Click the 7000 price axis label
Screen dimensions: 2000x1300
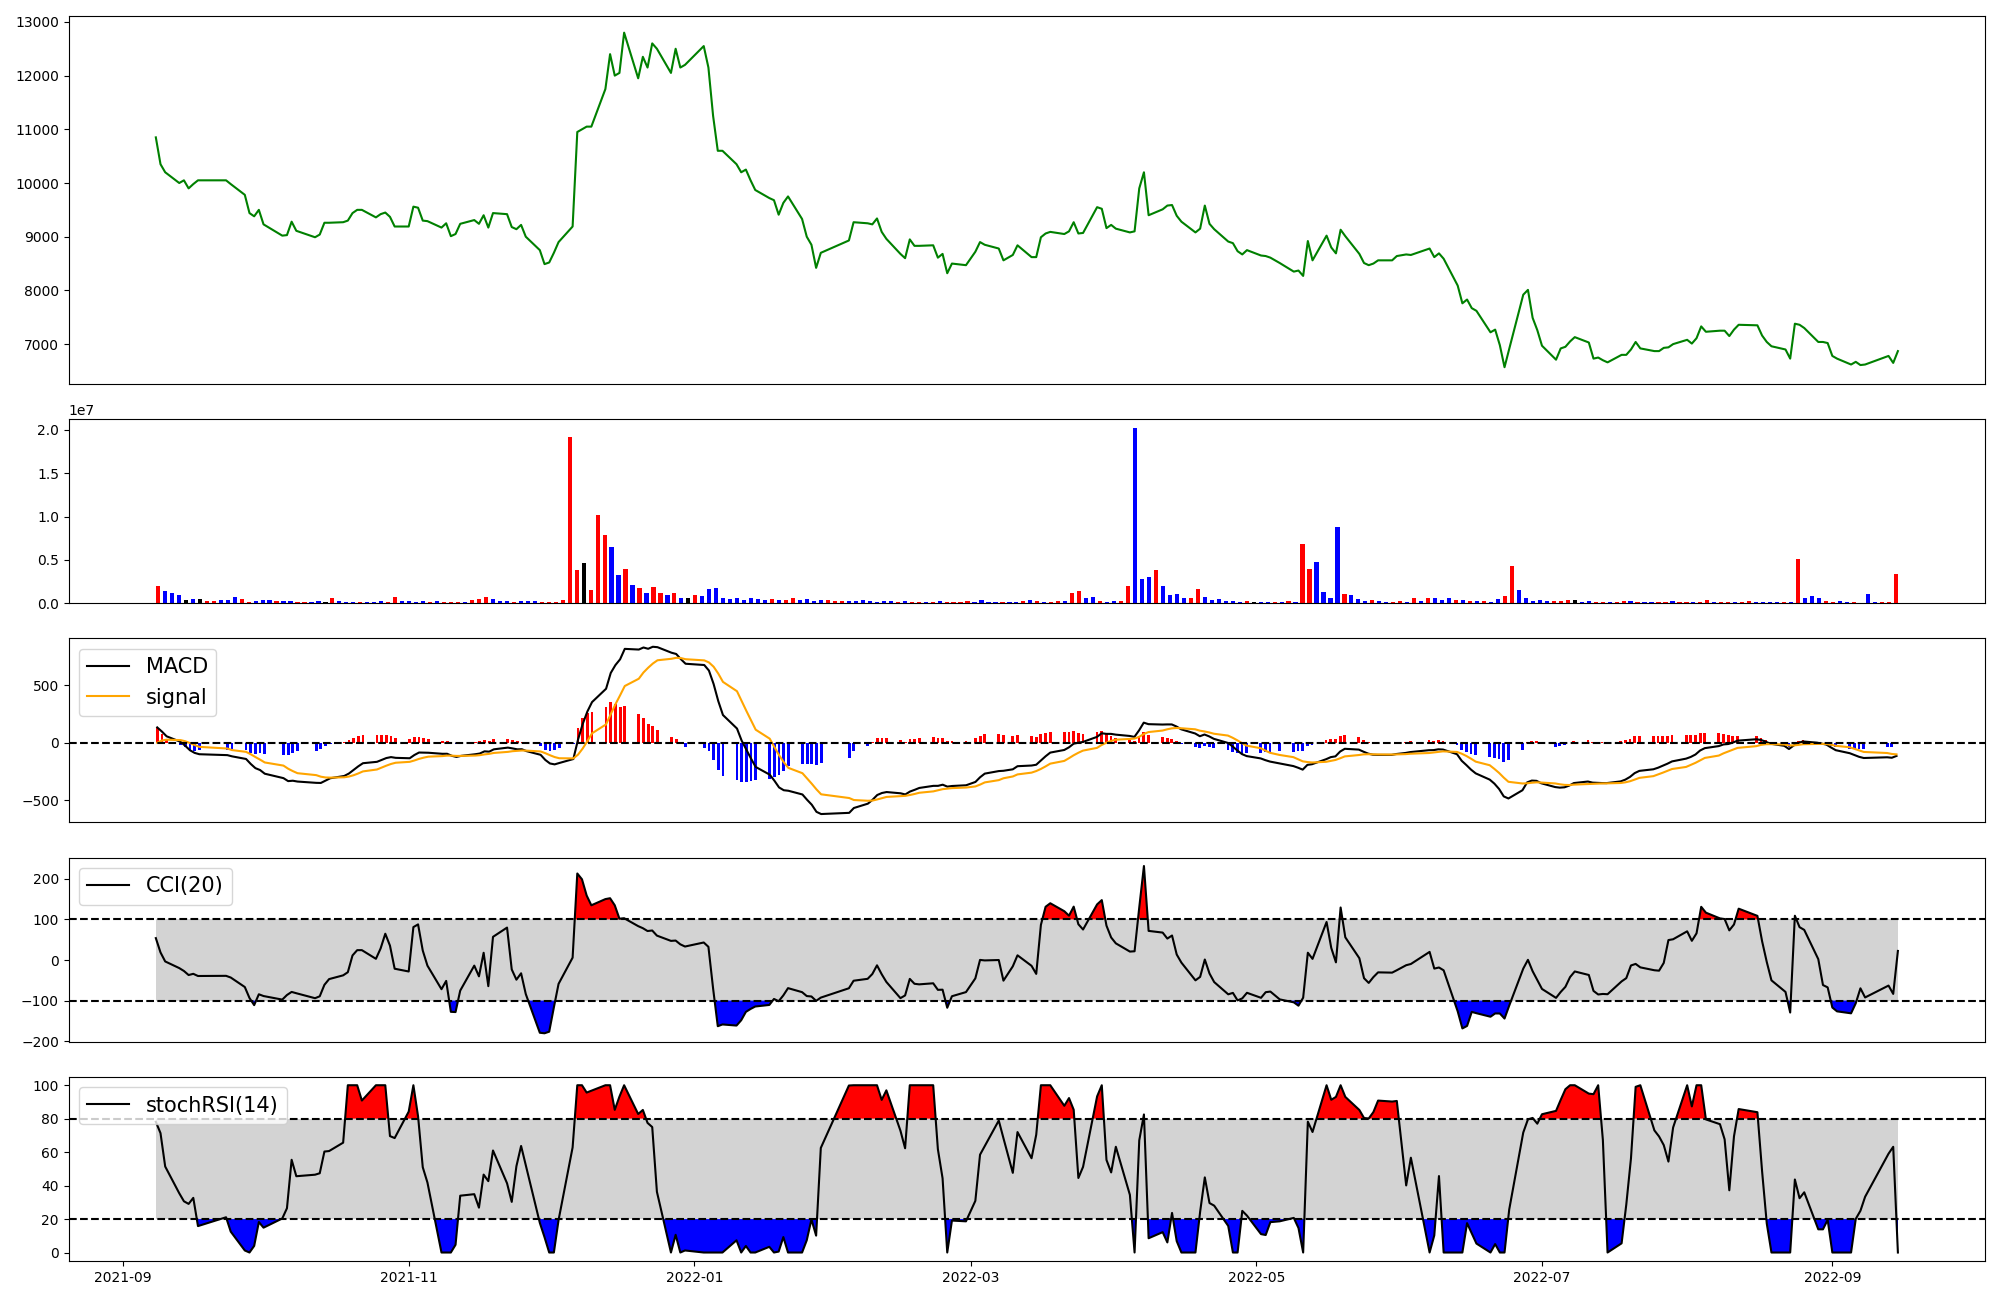41,345
